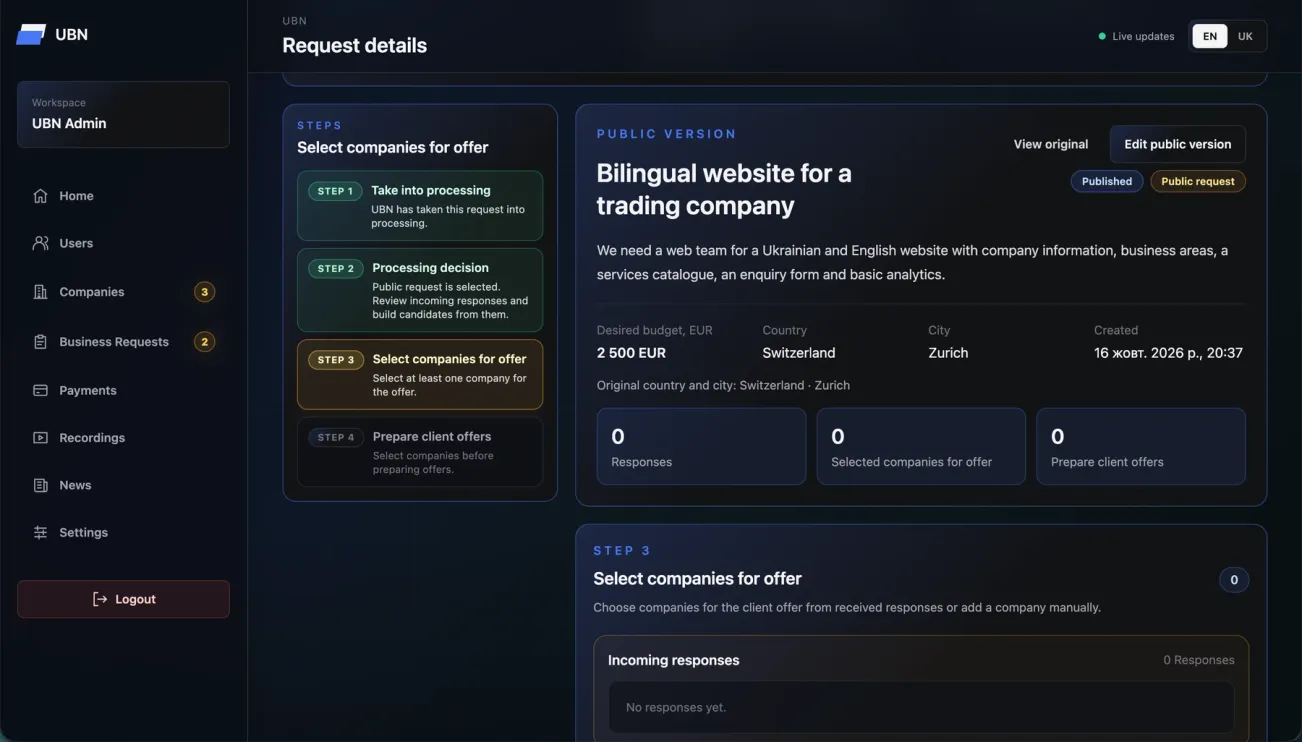Click the Step 3 counter badge showing 0

point(1234,580)
